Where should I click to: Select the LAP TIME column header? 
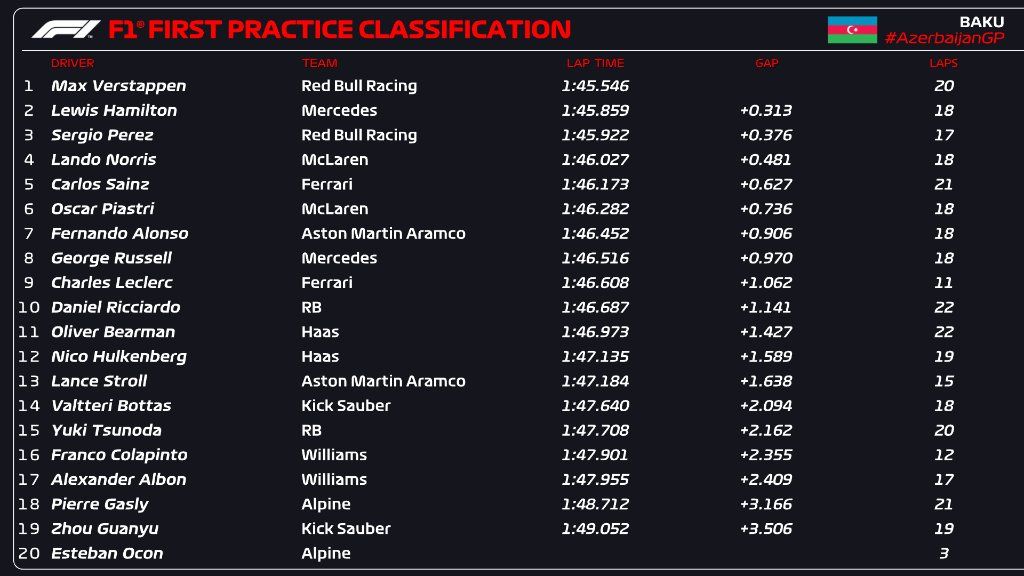click(x=595, y=63)
